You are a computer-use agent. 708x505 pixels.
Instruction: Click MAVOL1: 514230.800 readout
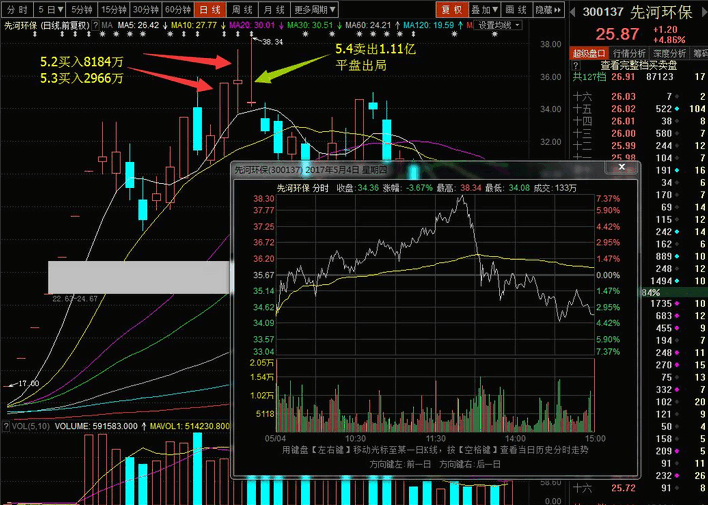pyautogui.click(x=190, y=426)
